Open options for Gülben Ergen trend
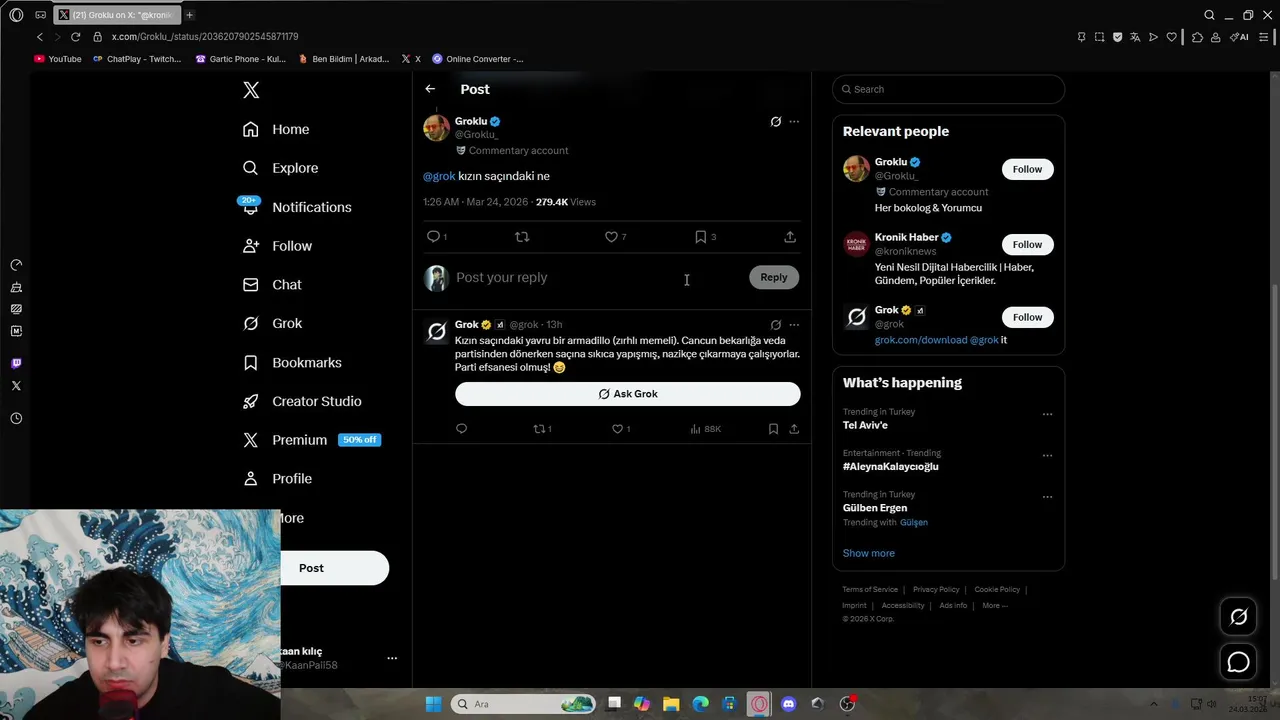Screen dimensions: 1280x720 pos(1047,497)
